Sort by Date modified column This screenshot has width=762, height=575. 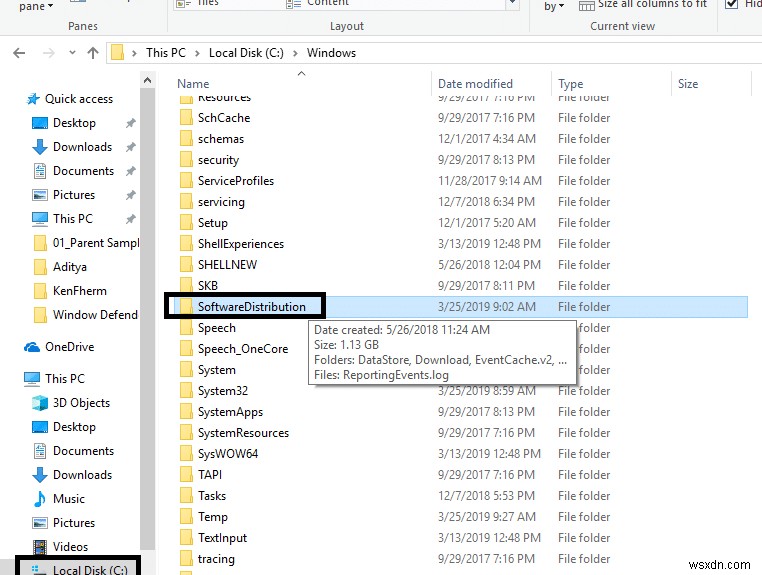[x=475, y=84]
